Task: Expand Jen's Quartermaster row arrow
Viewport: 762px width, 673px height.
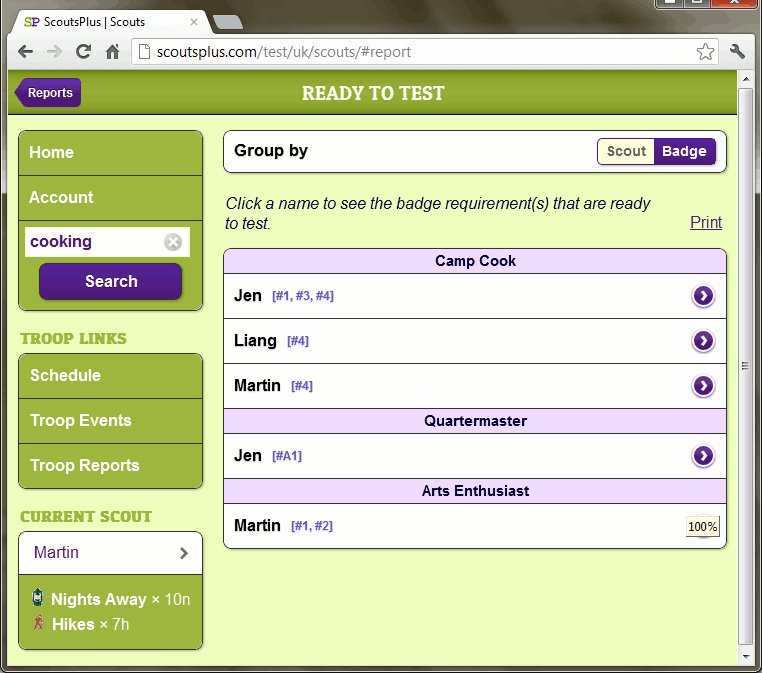Action: pos(703,456)
